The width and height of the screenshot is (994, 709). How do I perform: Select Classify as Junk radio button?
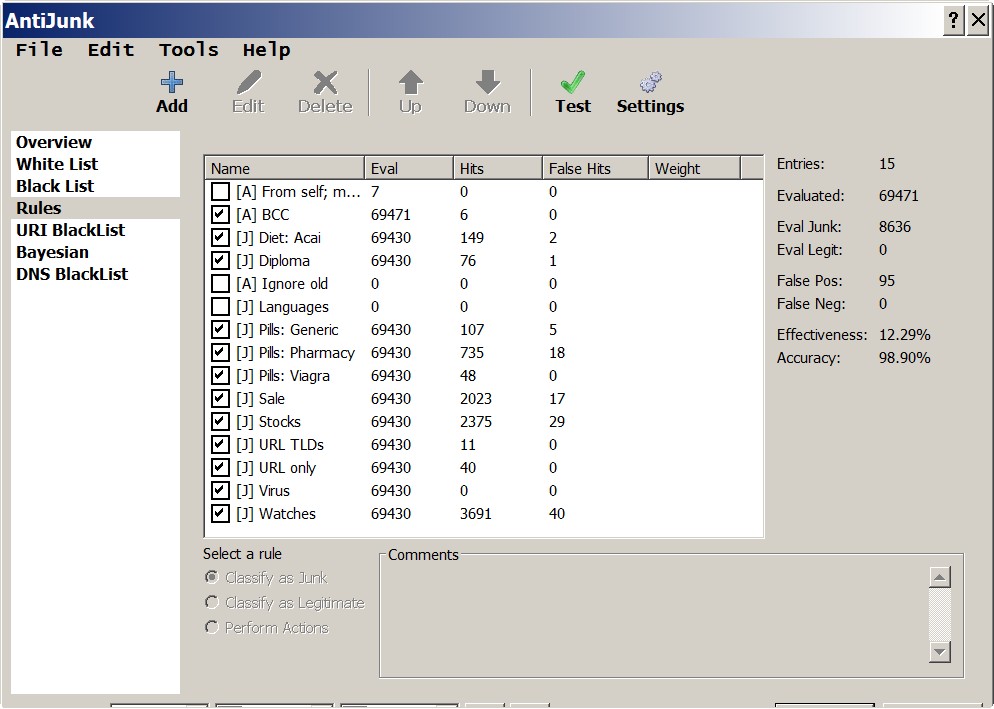(212, 577)
